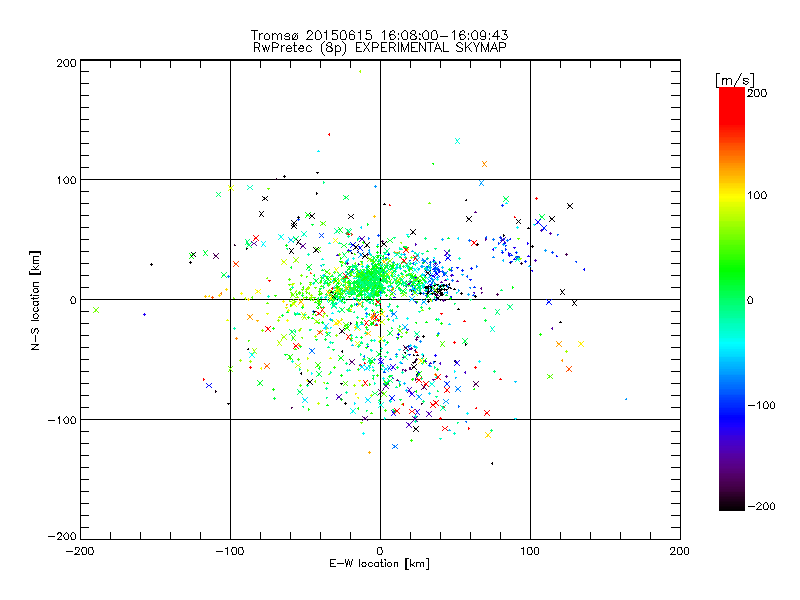The width and height of the screenshot is (800, 600).
Task: Click the x-axis tick label '-200'
Action: (80, 551)
